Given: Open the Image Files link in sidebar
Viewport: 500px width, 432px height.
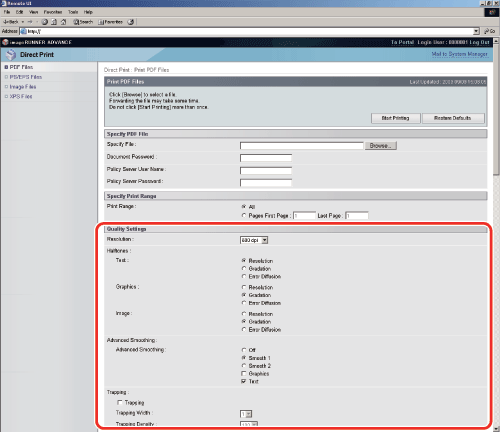Looking at the screenshot, I should pyautogui.click(x=23, y=87).
